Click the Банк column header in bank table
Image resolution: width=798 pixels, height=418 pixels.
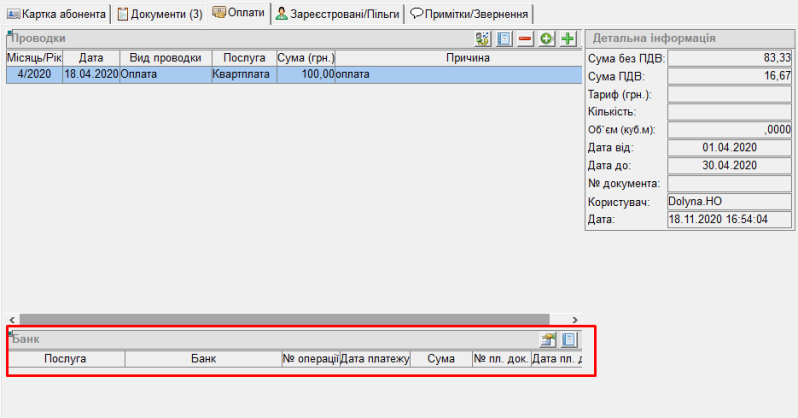click(203, 358)
